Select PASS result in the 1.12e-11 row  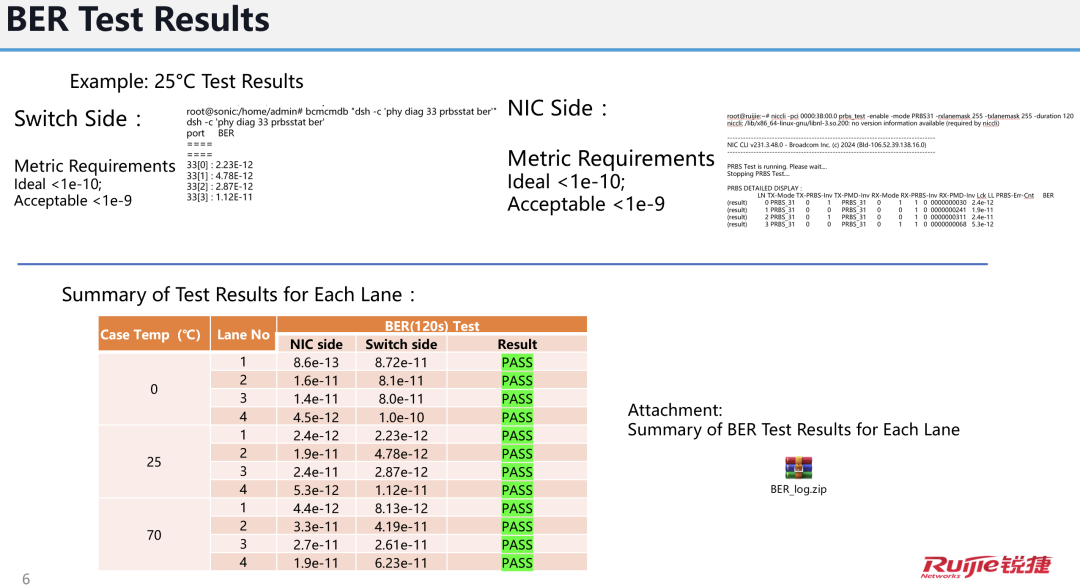[x=517, y=490]
